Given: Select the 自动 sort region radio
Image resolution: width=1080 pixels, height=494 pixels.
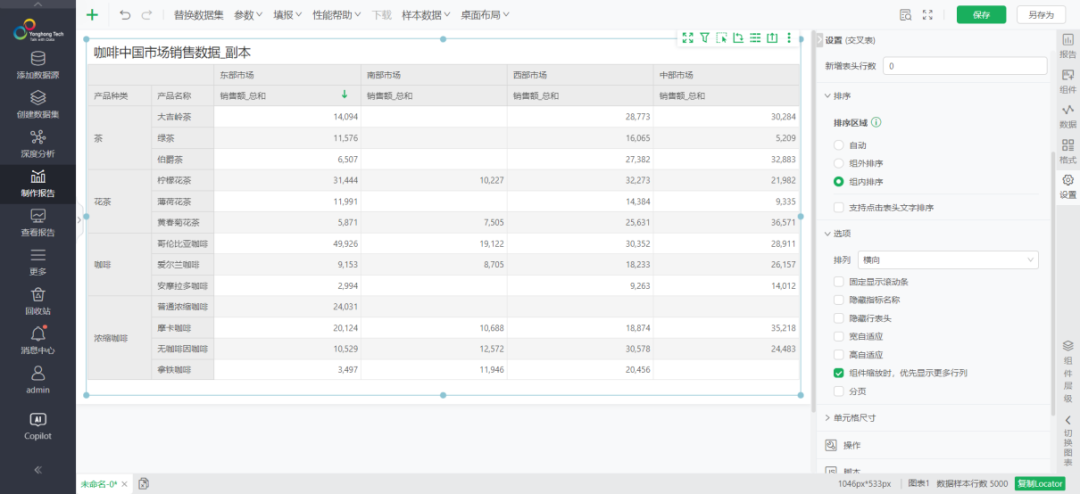Looking at the screenshot, I should 838,145.
